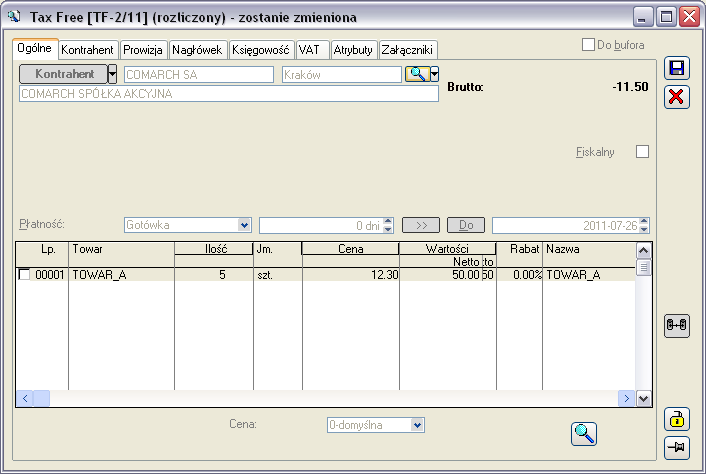Click the Nazwa column header
This screenshot has width=706, height=474.
(x=589, y=249)
